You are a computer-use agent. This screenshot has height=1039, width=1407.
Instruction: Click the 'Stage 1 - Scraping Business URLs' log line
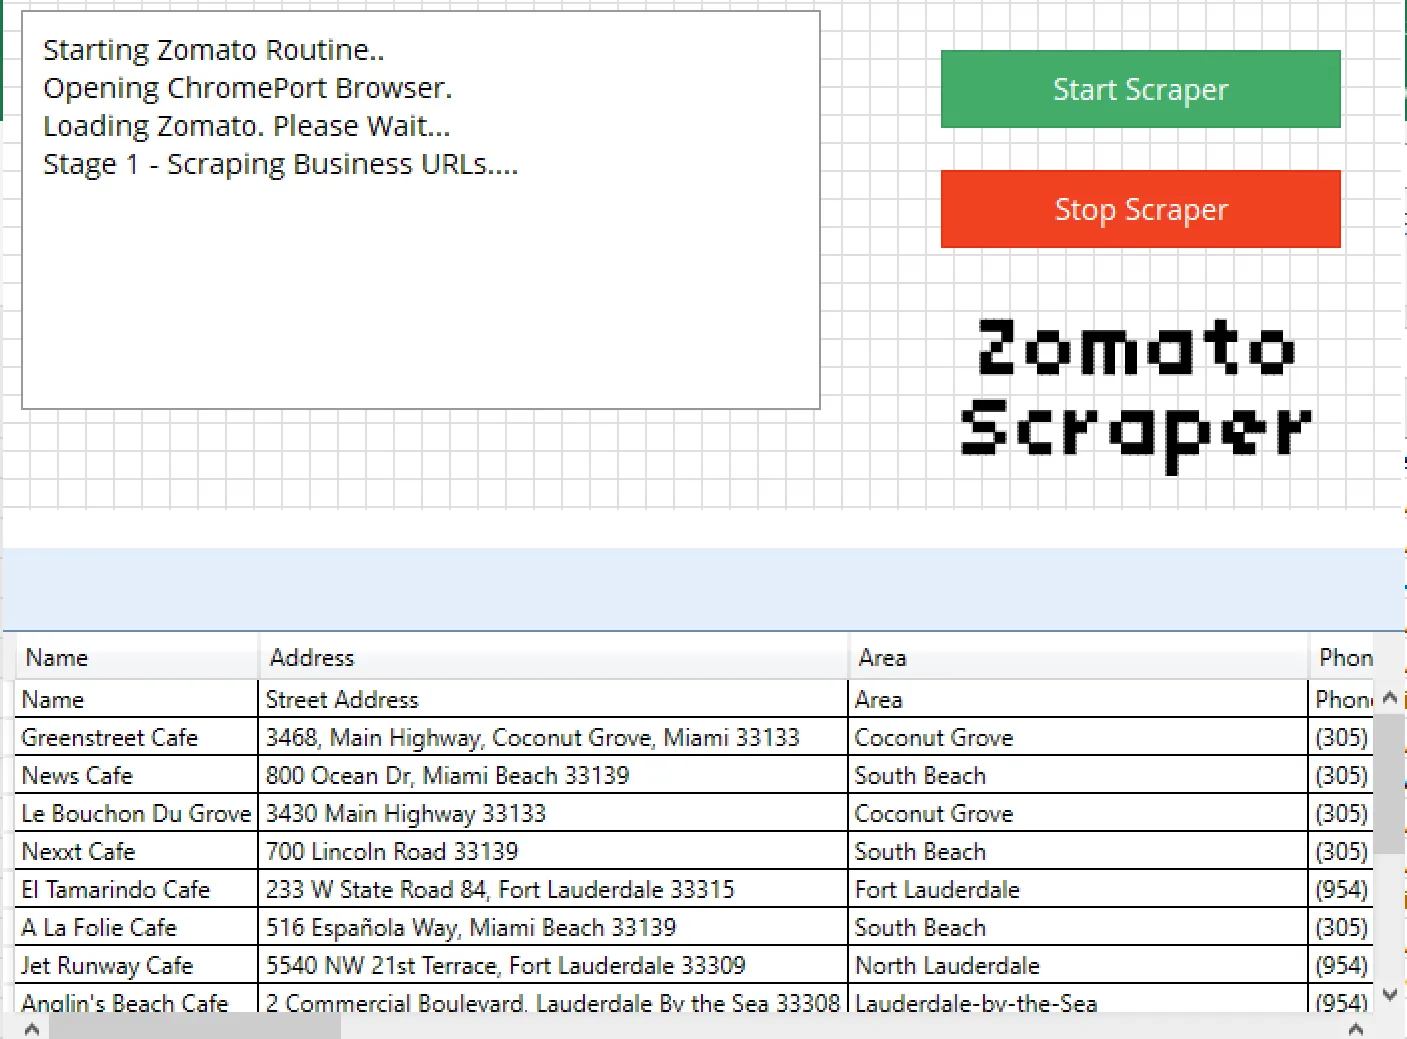[x=281, y=164]
